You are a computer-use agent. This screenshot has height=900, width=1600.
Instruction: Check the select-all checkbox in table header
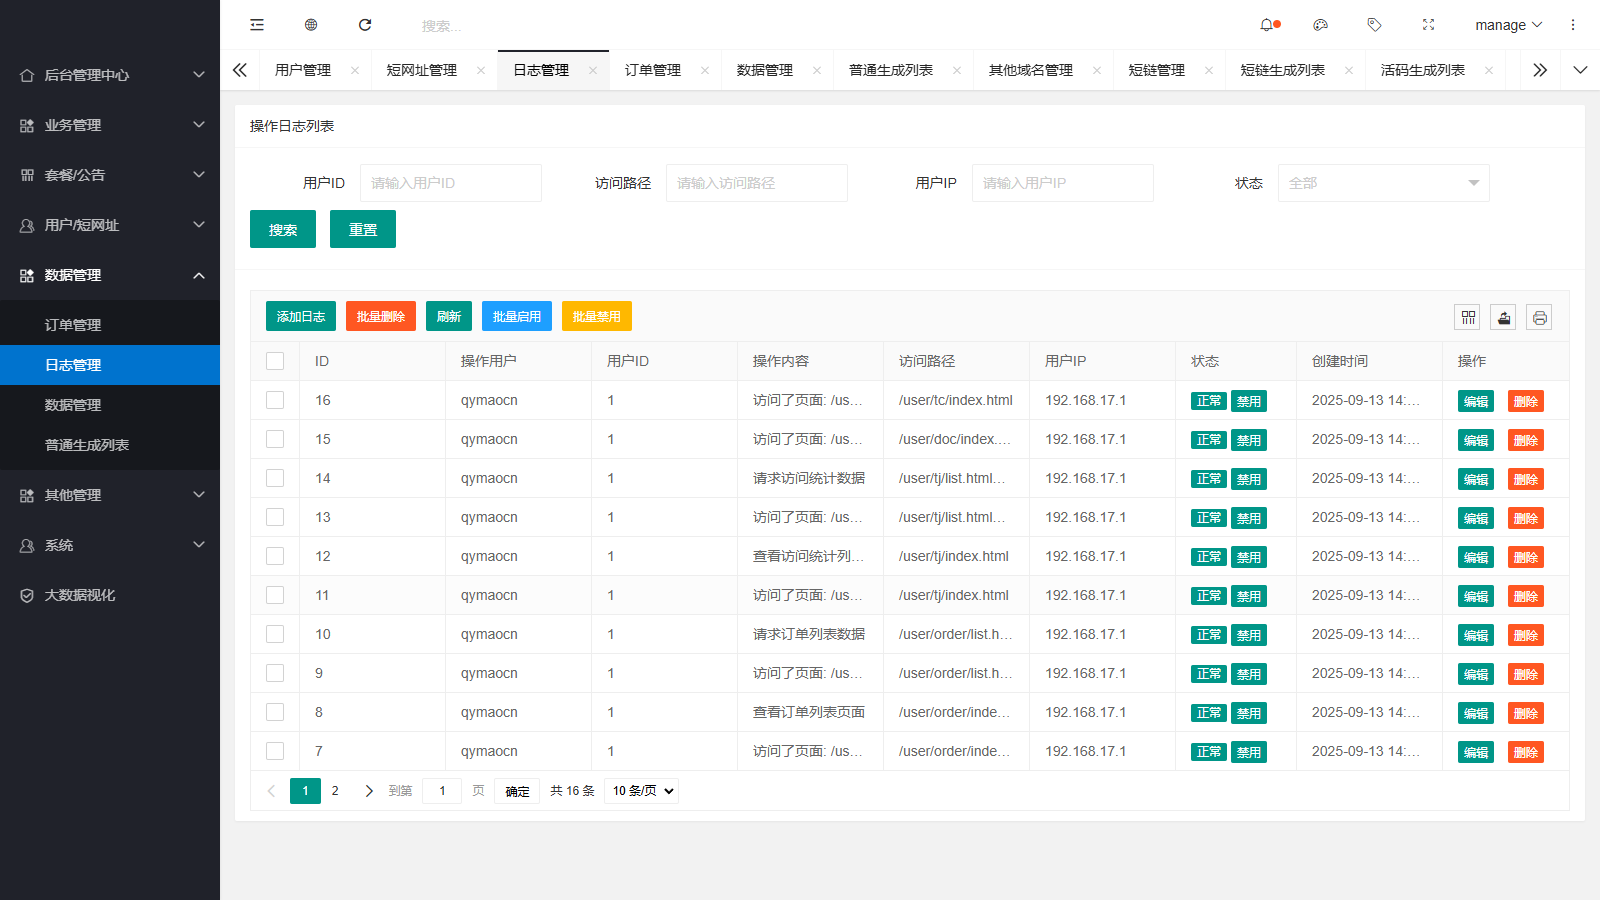coord(275,361)
